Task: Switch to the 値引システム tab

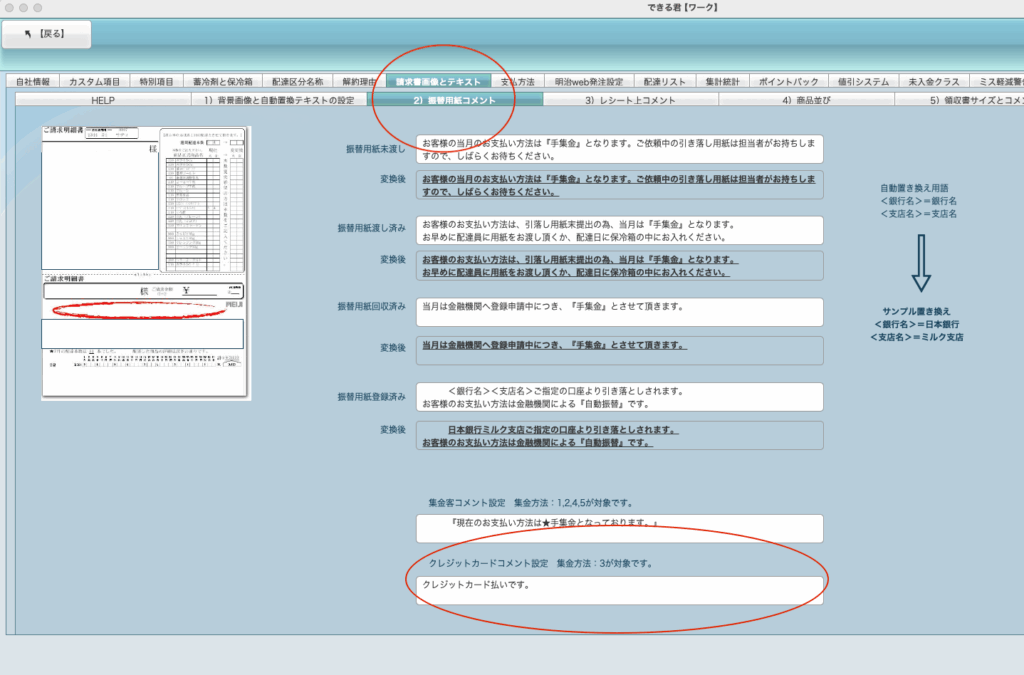Action: coord(863,82)
